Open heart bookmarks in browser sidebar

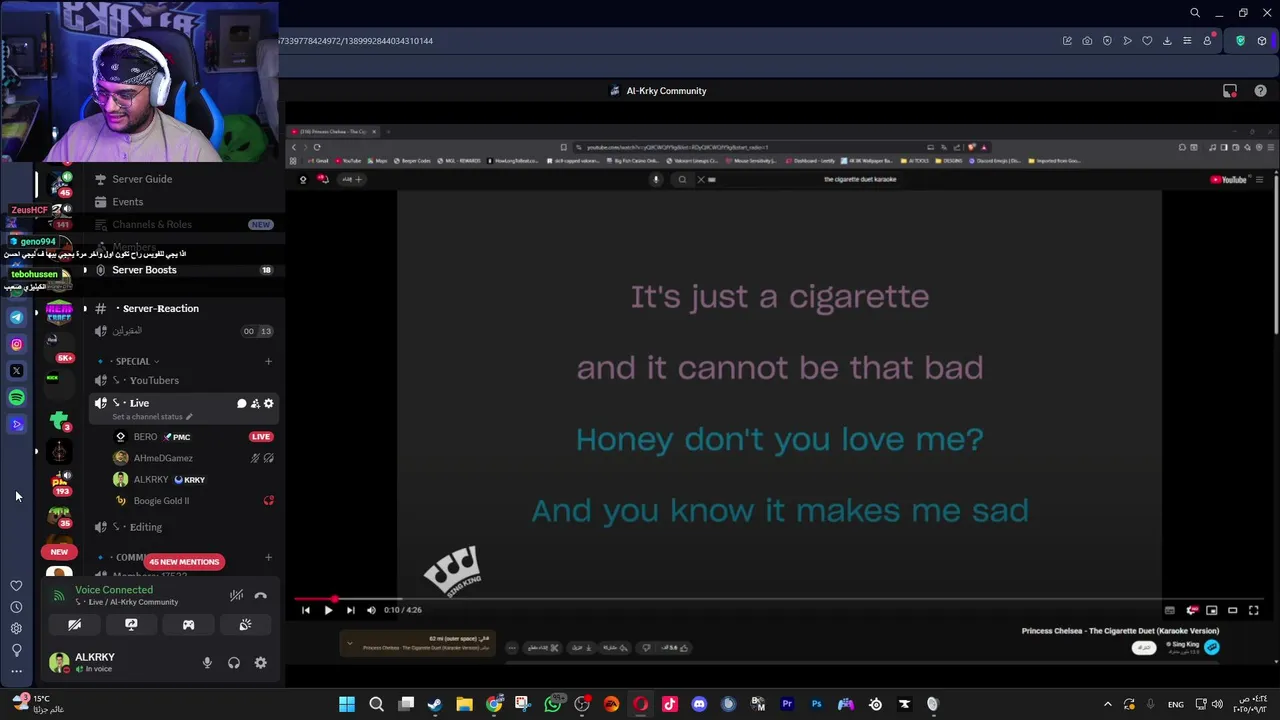(x=16, y=586)
